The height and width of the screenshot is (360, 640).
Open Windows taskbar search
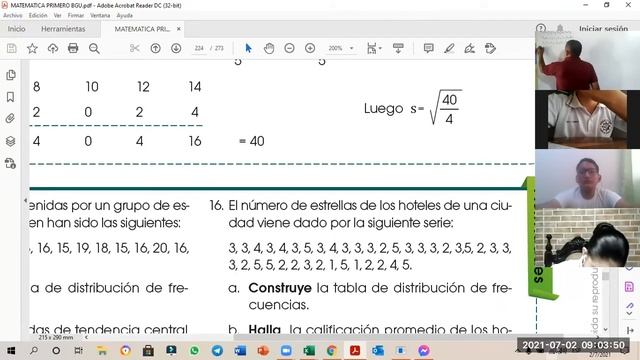click(34, 351)
